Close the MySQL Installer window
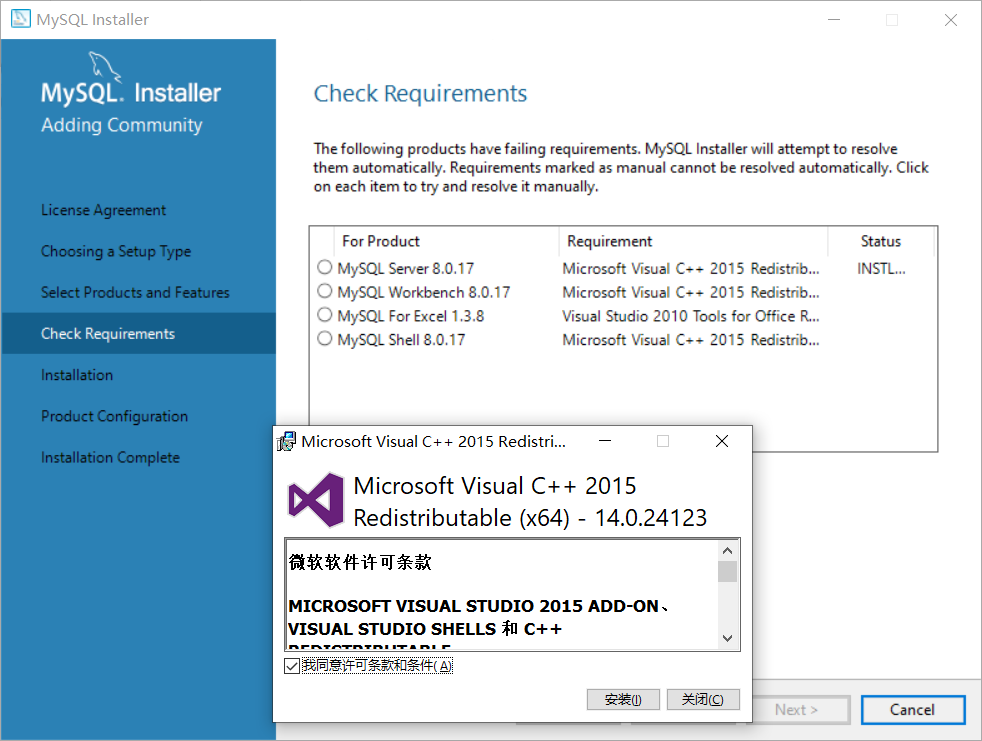This screenshot has height=741, width=982. point(951,19)
